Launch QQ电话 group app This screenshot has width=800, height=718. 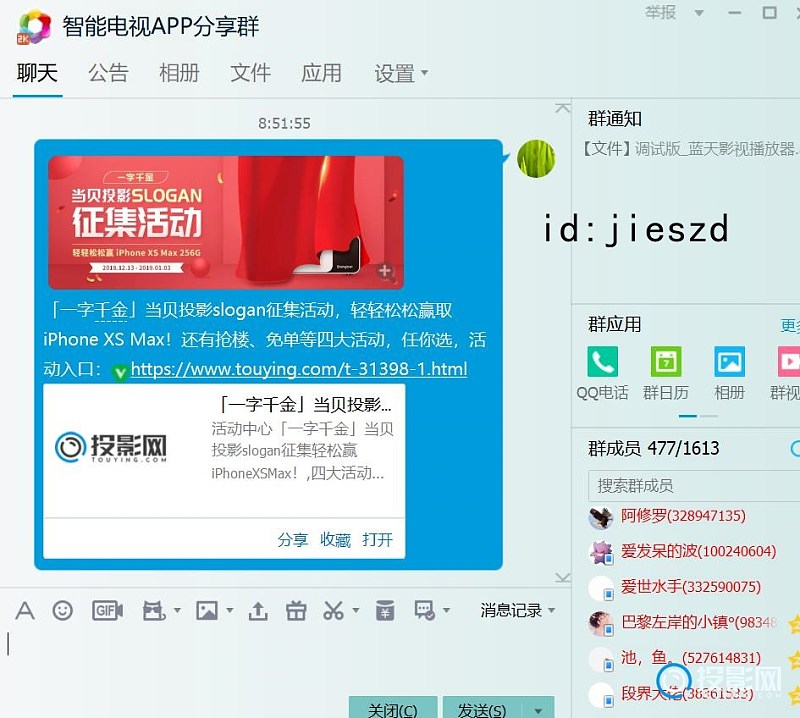point(603,374)
